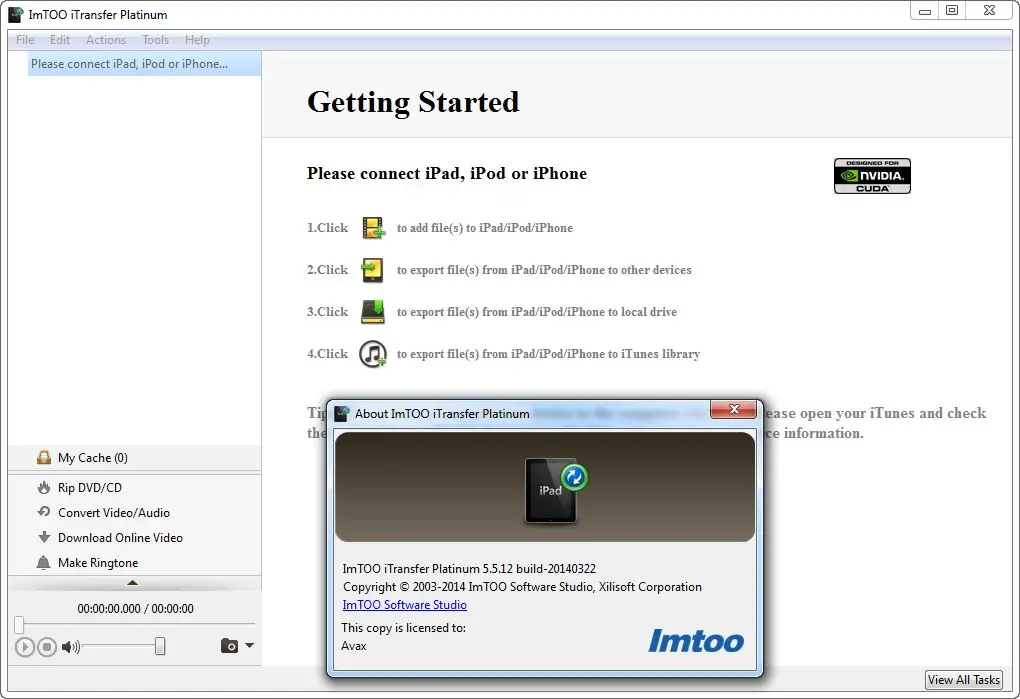
Task: Click the camera snapshot icon
Action: 229,646
